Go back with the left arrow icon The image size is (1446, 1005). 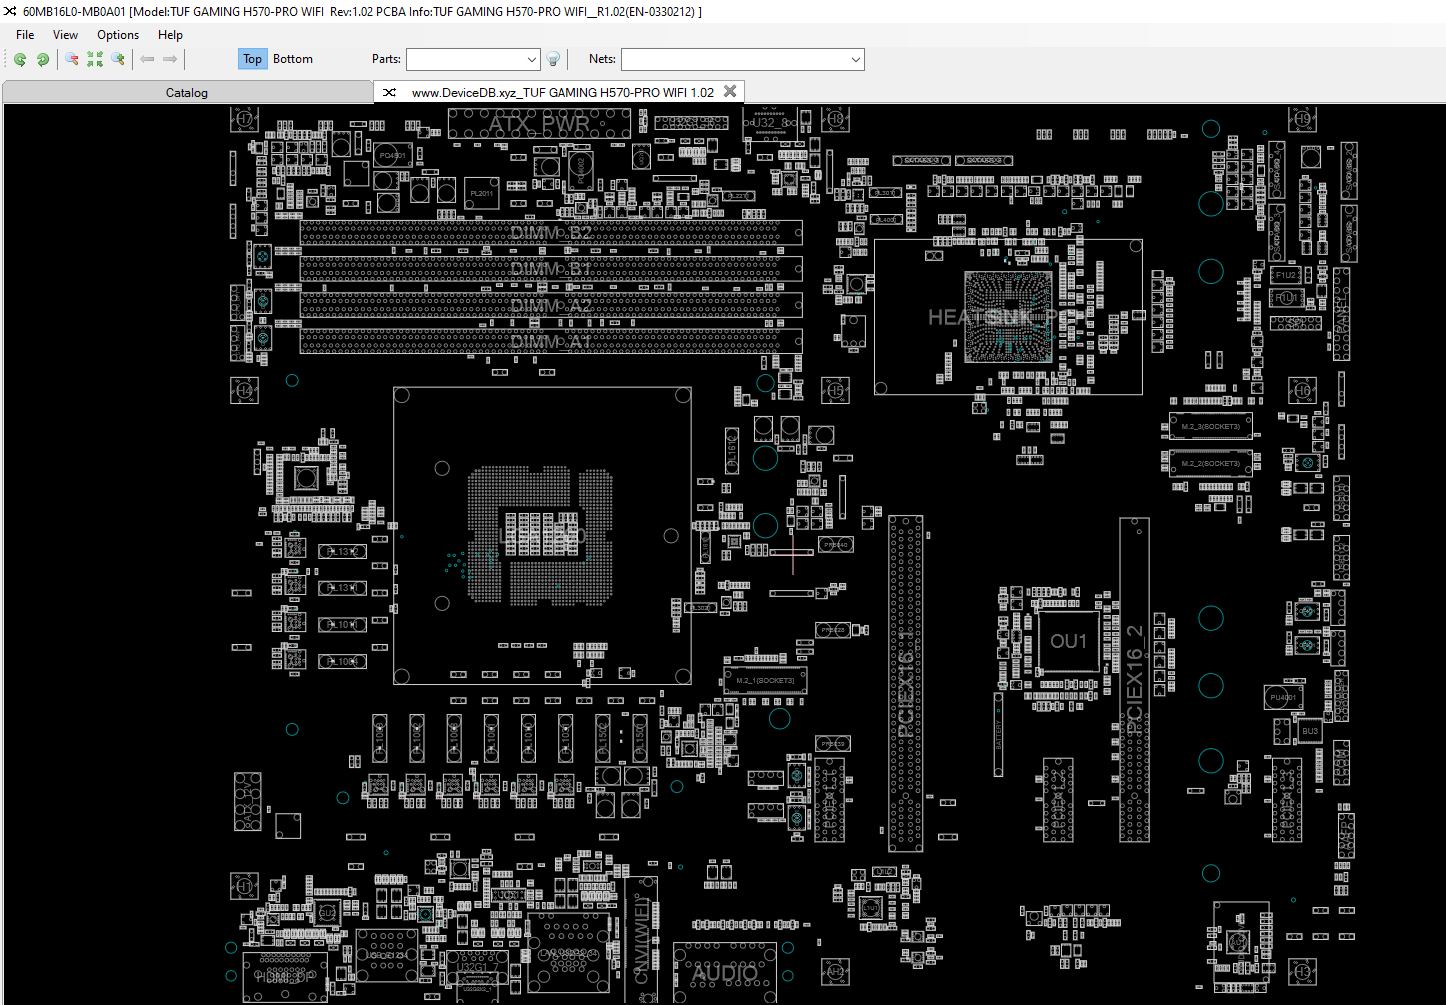148,59
